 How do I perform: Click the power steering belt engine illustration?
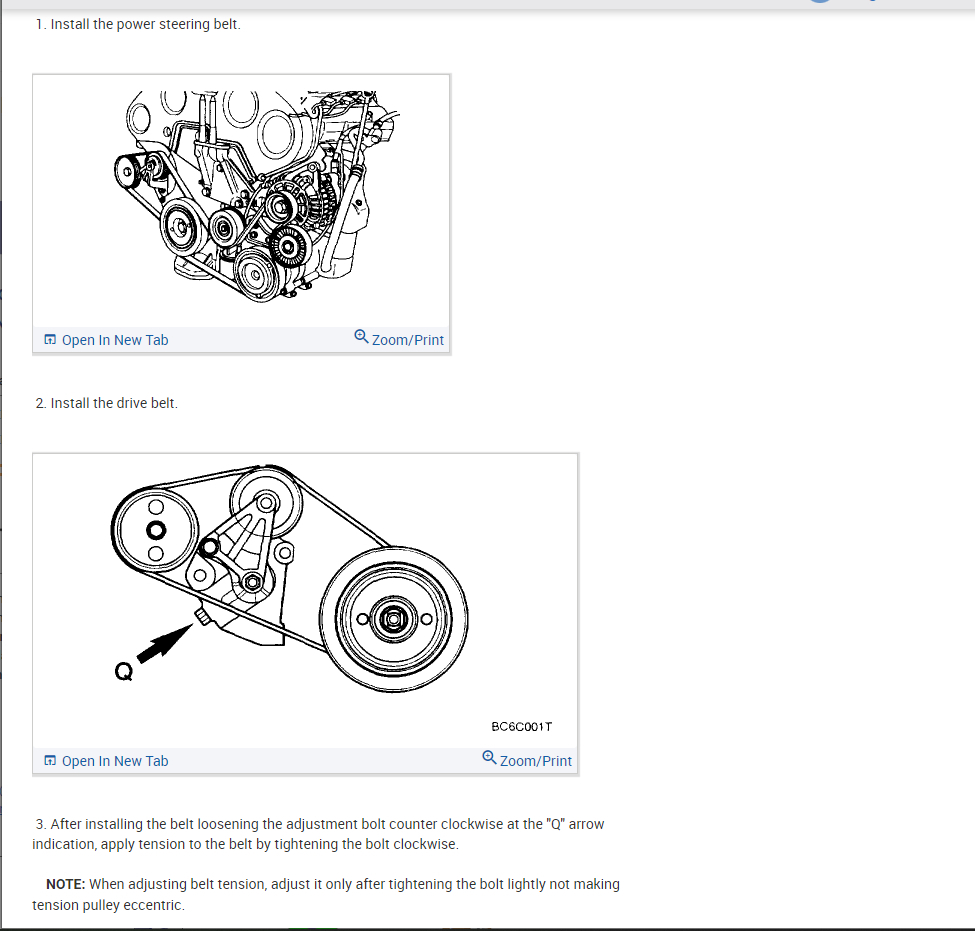(257, 197)
